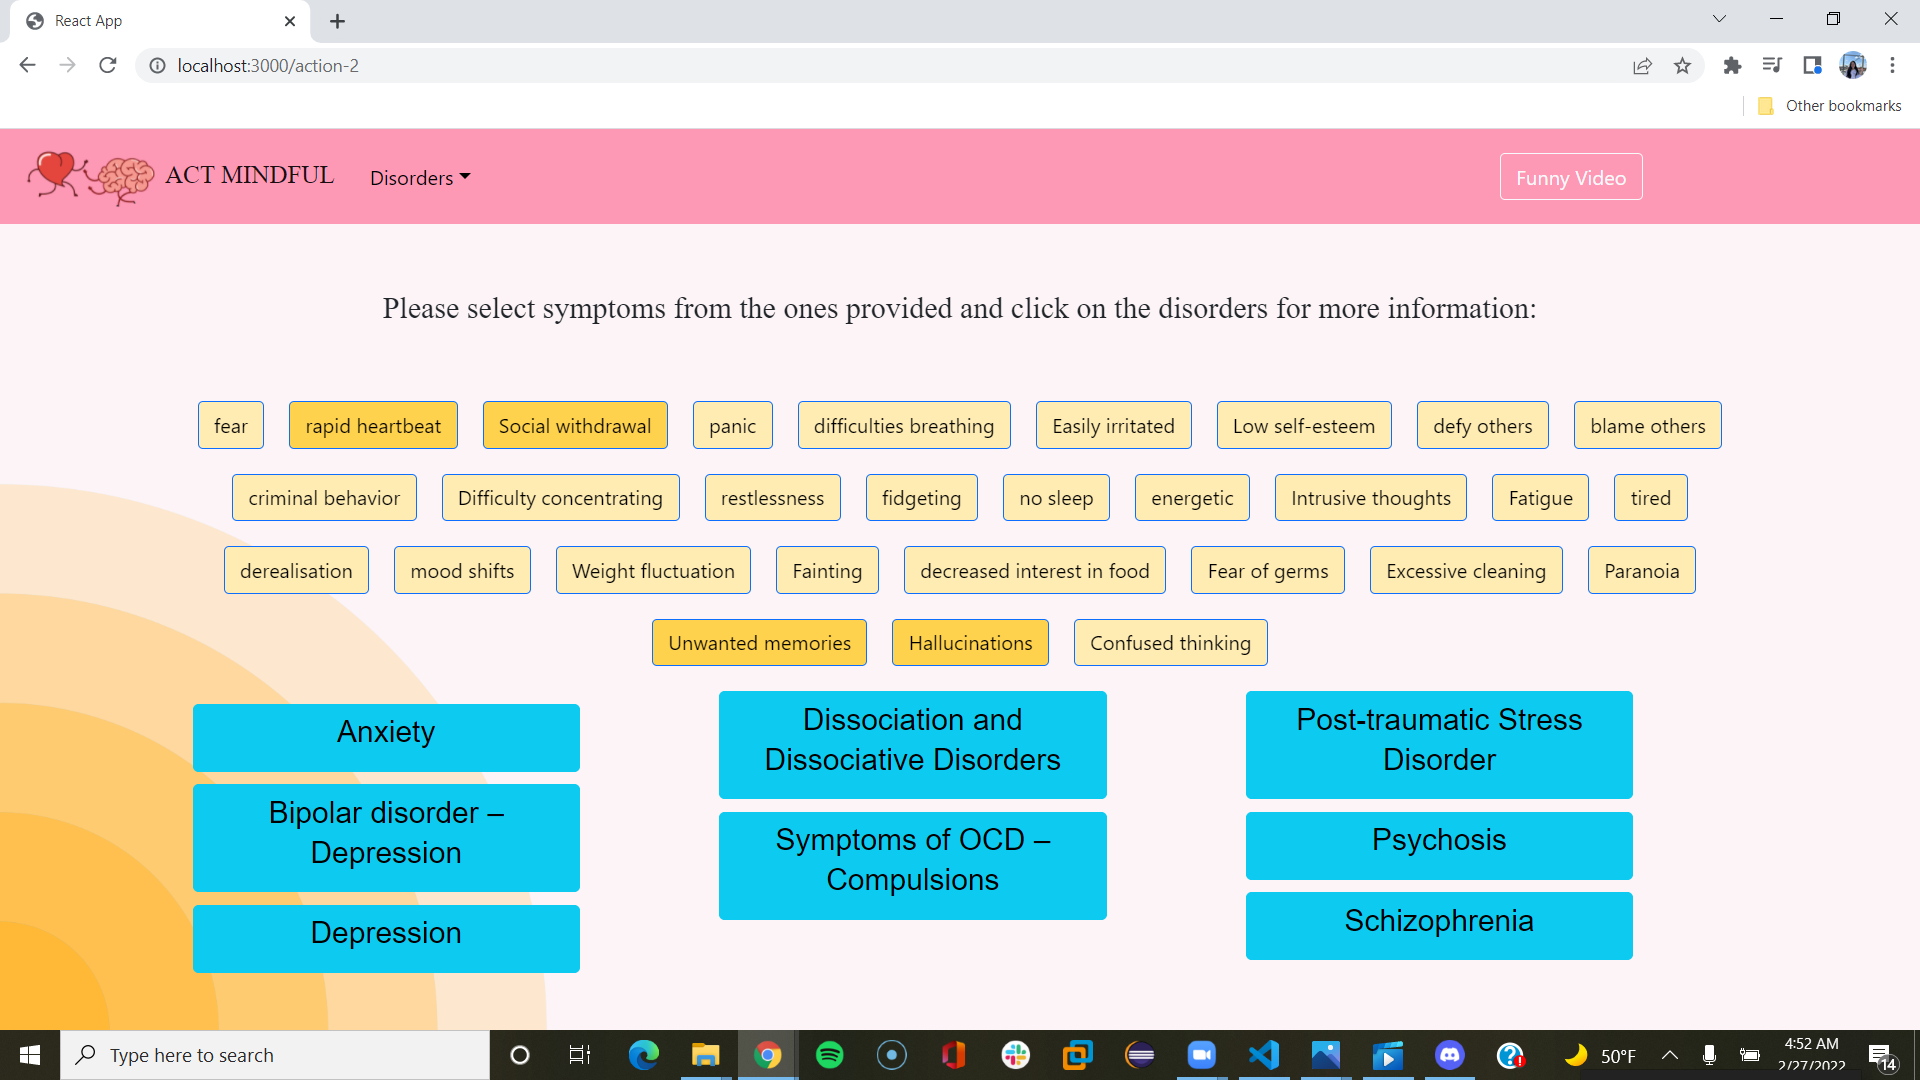Open Discord in the taskbar
This screenshot has width=1920, height=1080.
tap(1449, 1055)
